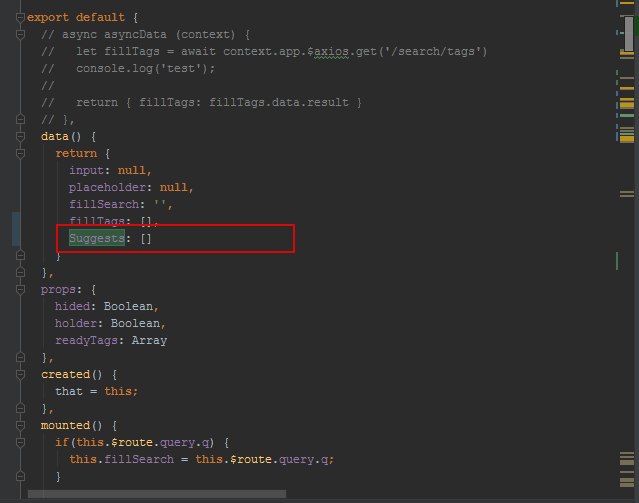Click the 'Array' type
639x503 pixels.
pyautogui.click(x=149, y=340)
